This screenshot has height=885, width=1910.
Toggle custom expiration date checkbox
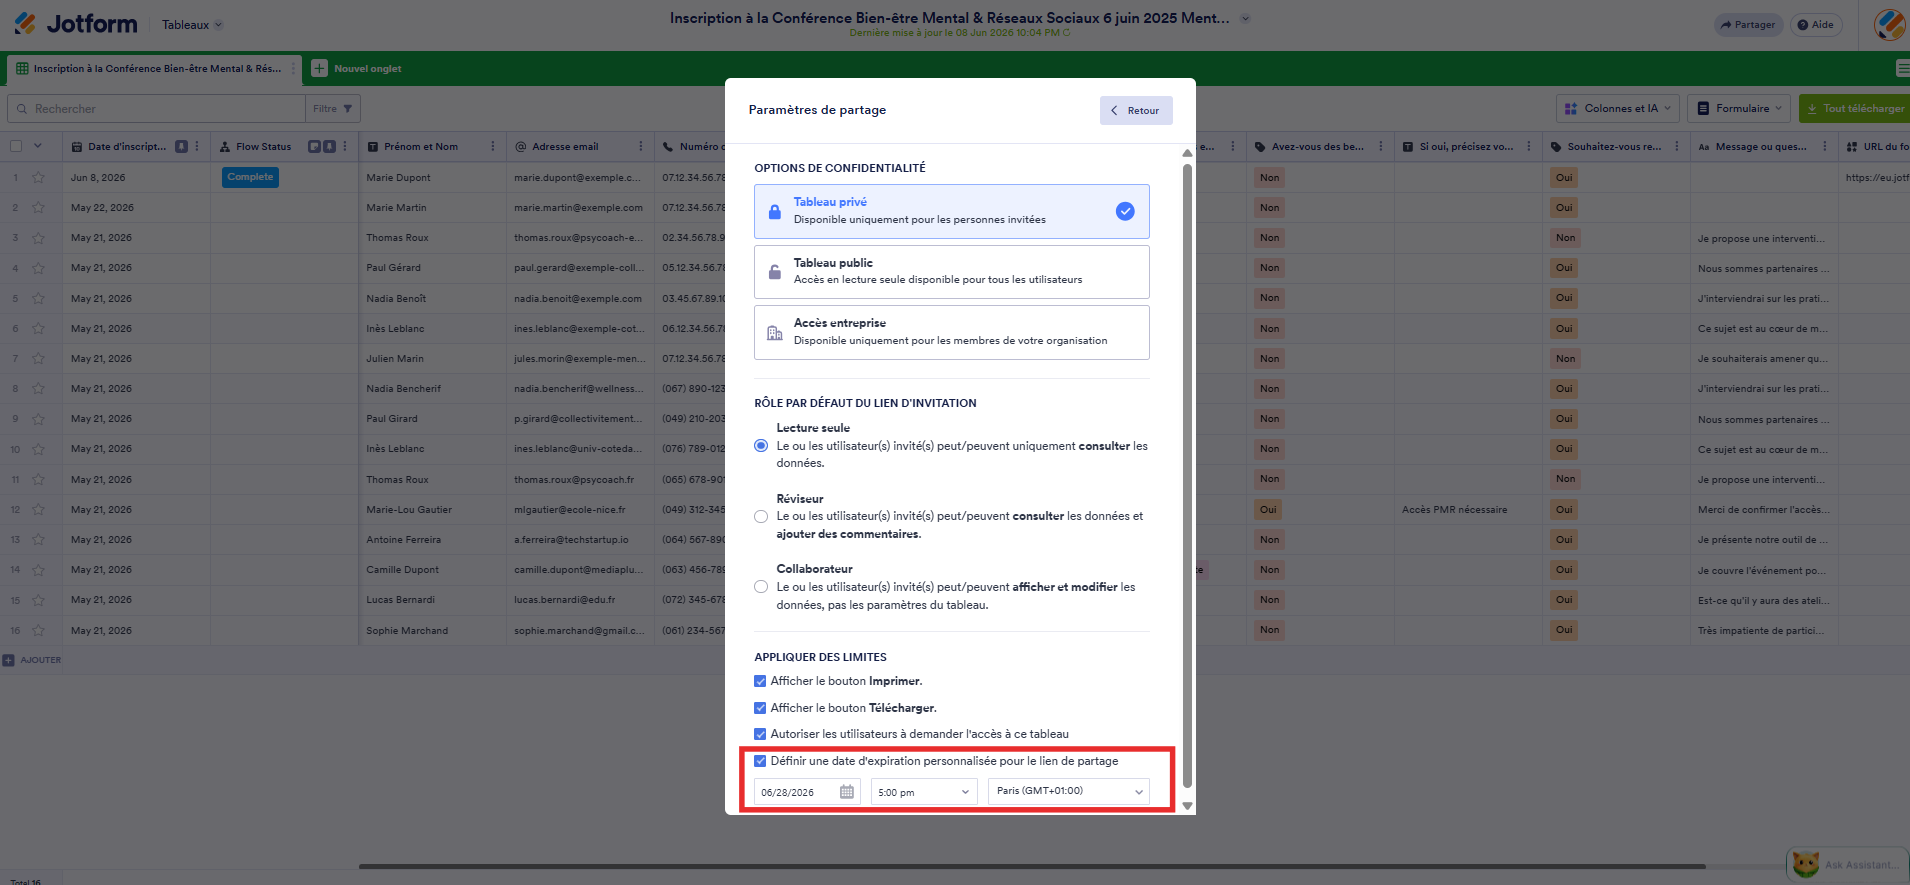coord(760,761)
